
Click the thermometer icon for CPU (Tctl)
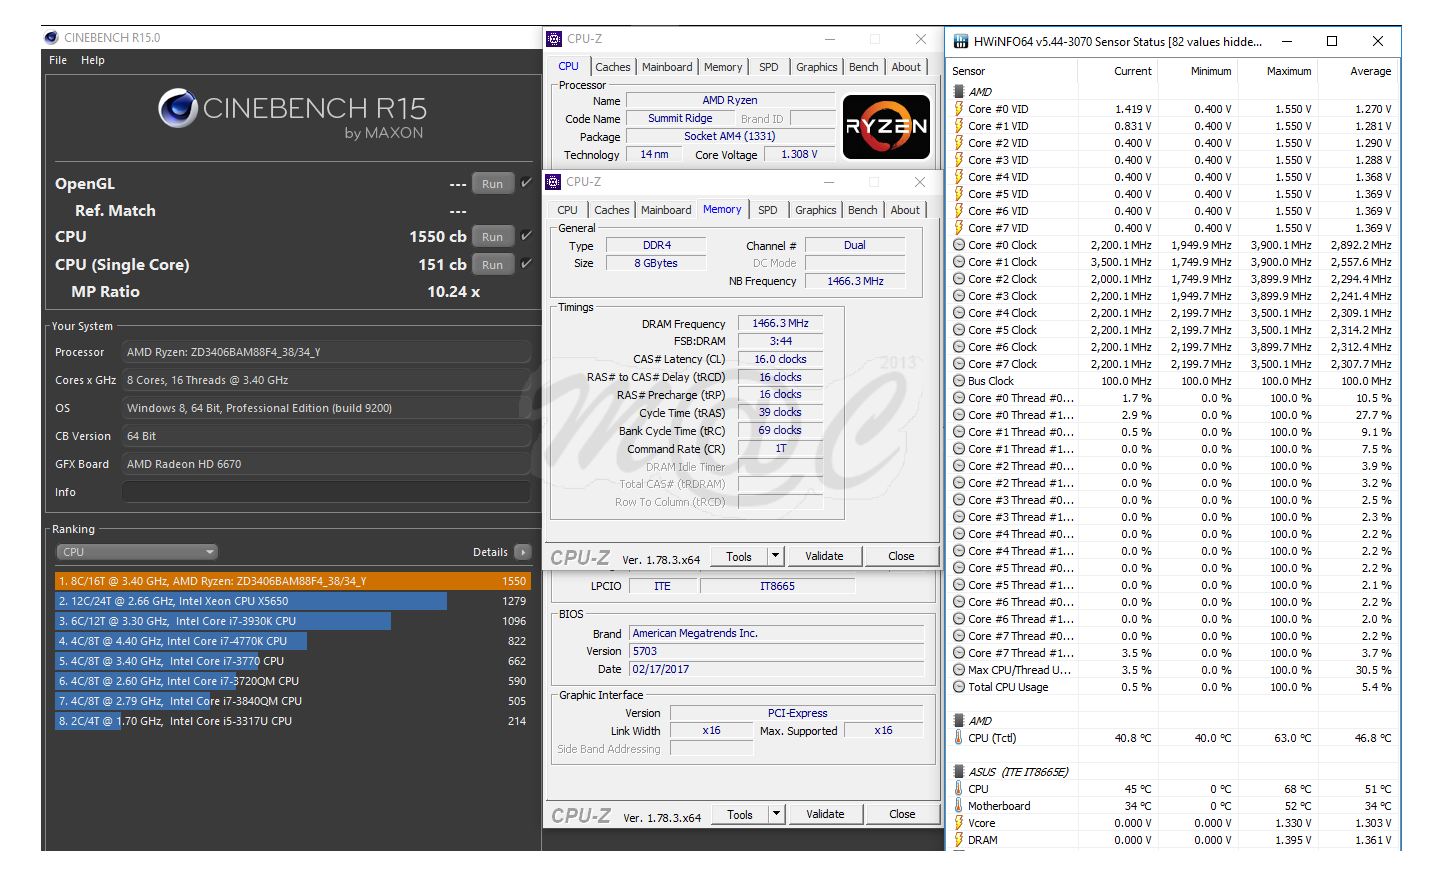pyautogui.click(x=959, y=738)
